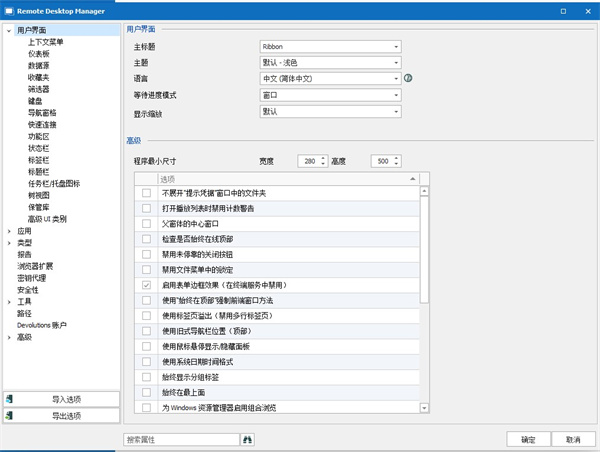Click the 选项 column header to sort
Image resolution: width=600 pixels, height=452 pixels.
tap(289, 179)
